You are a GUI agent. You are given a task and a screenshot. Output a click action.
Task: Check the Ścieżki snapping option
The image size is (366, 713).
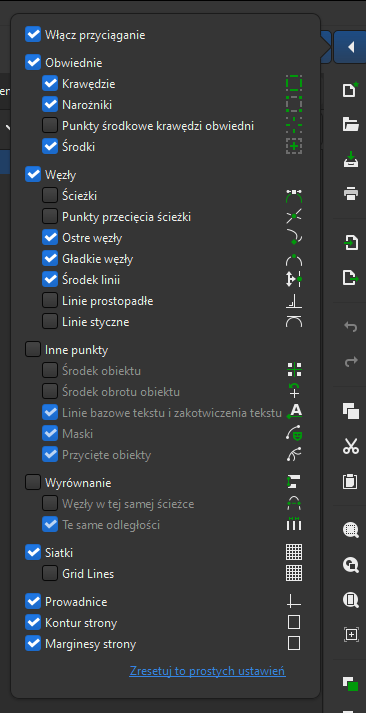click(50, 196)
